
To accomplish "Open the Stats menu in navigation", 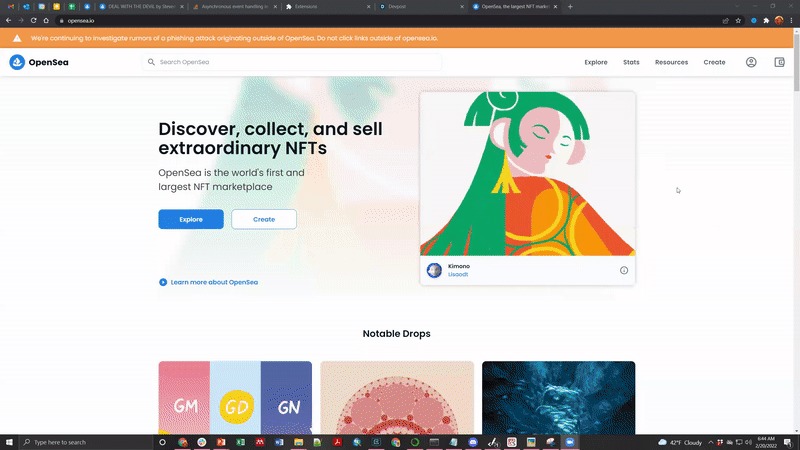I will tap(631, 62).
